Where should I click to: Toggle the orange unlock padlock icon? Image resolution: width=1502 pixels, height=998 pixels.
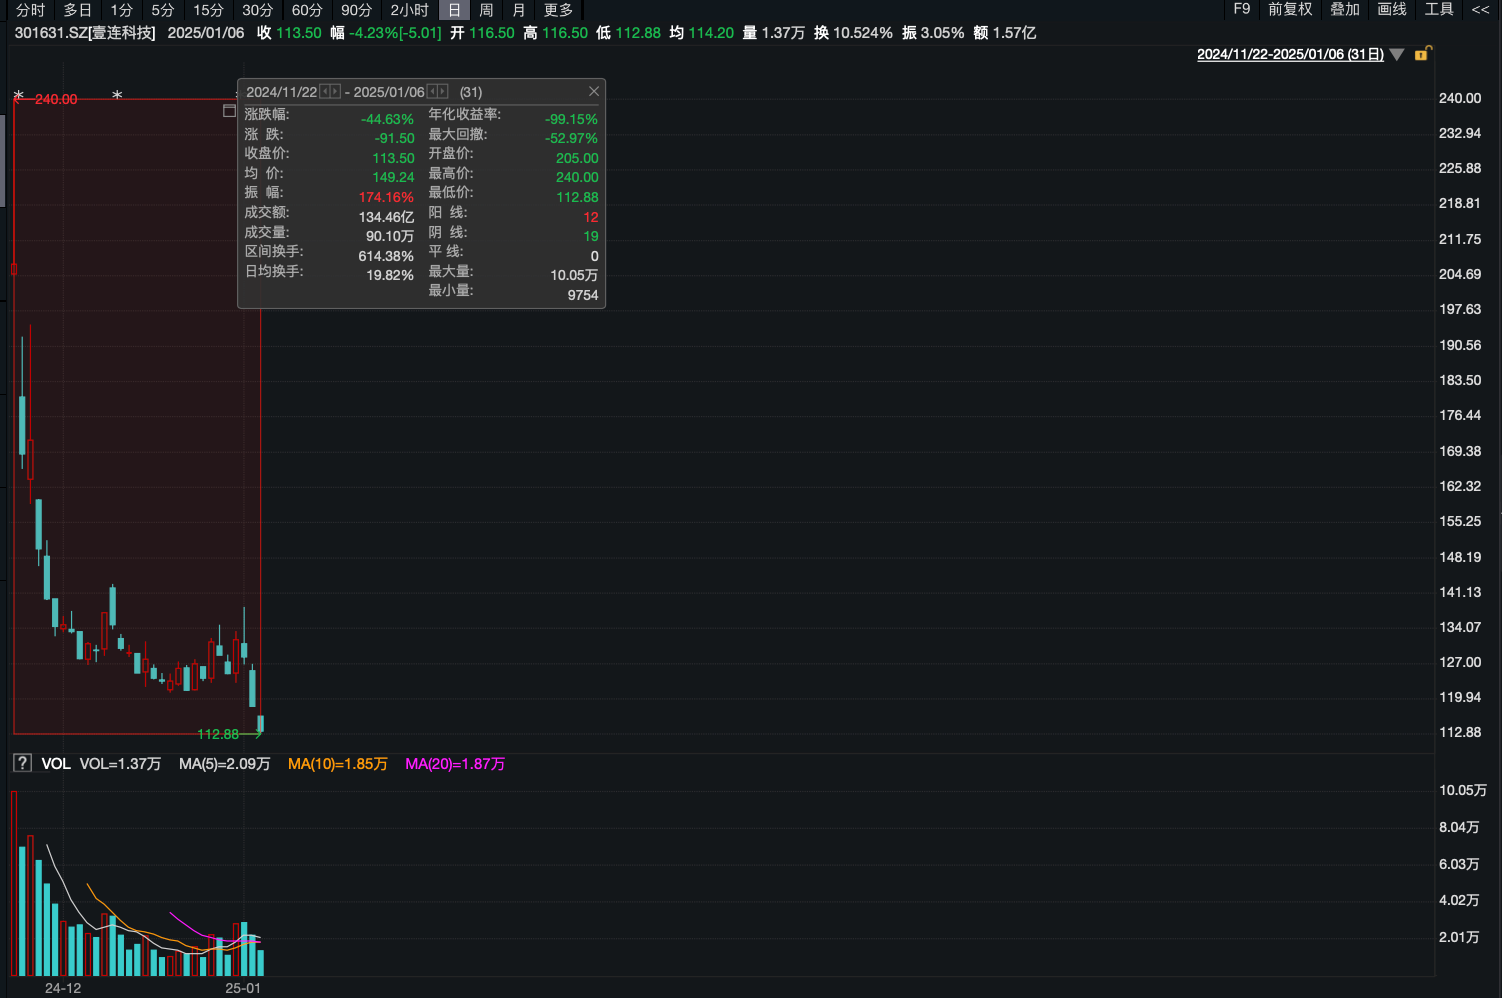click(x=1423, y=53)
